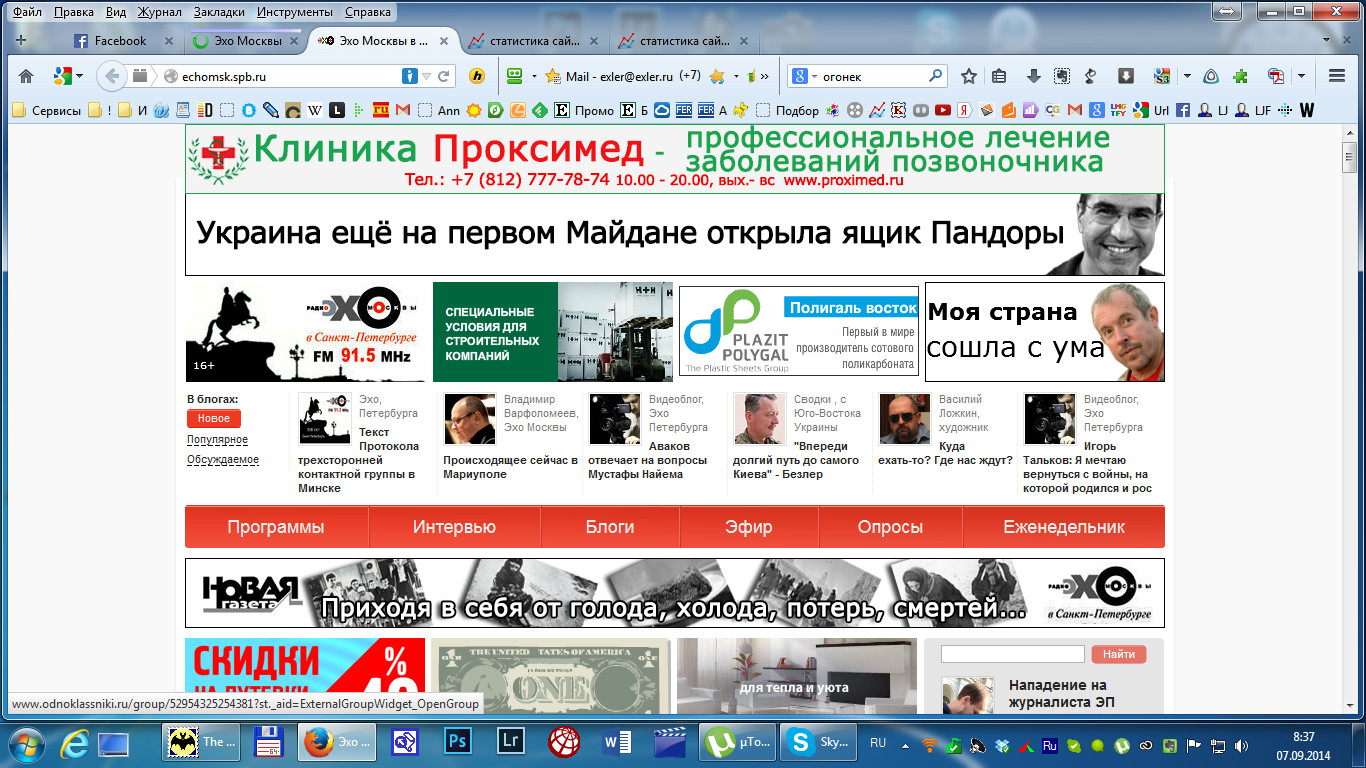Select the 'Новое' blog filter

[213, 419]
